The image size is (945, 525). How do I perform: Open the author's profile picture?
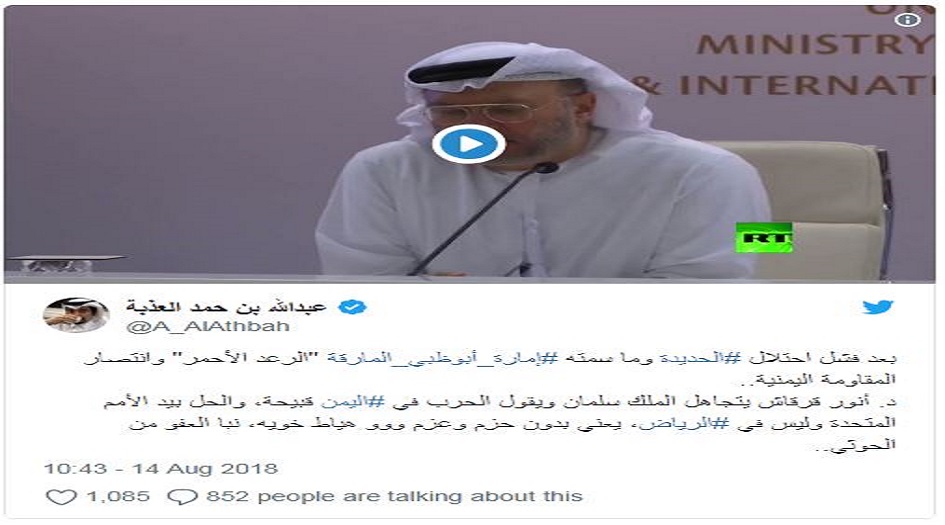tap(76, 315)
